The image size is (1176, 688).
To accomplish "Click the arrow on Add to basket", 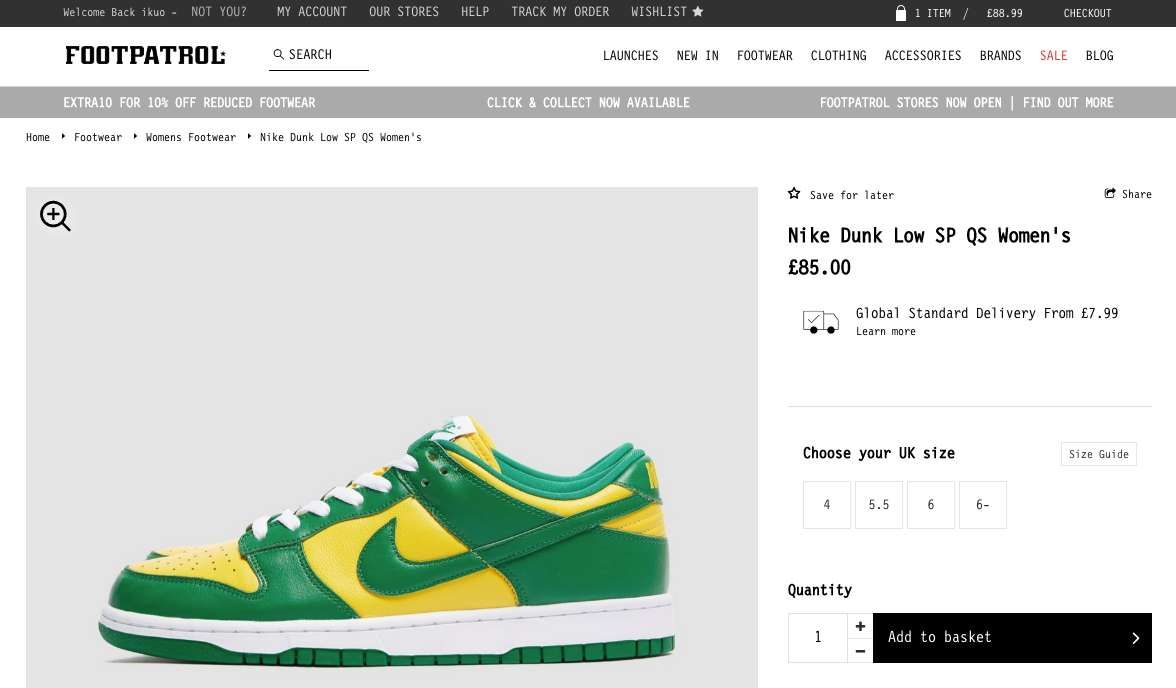I will coord(1134,637).
